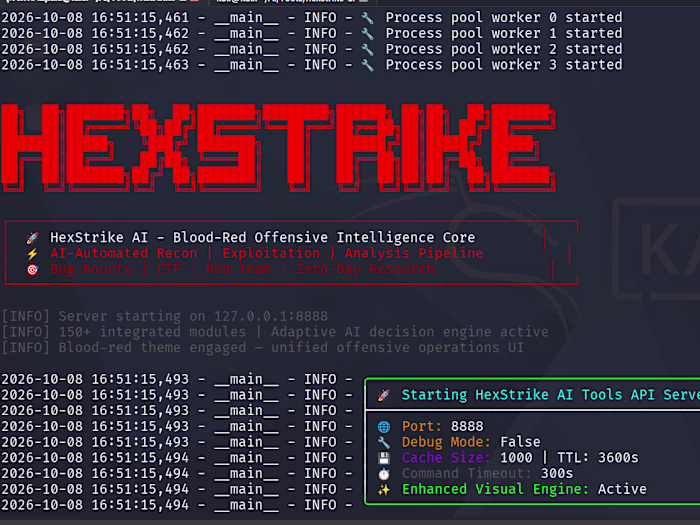Screen dimensions: 700x525
Task: Click the 'Active' status value
Action: [x=622, y=489]
